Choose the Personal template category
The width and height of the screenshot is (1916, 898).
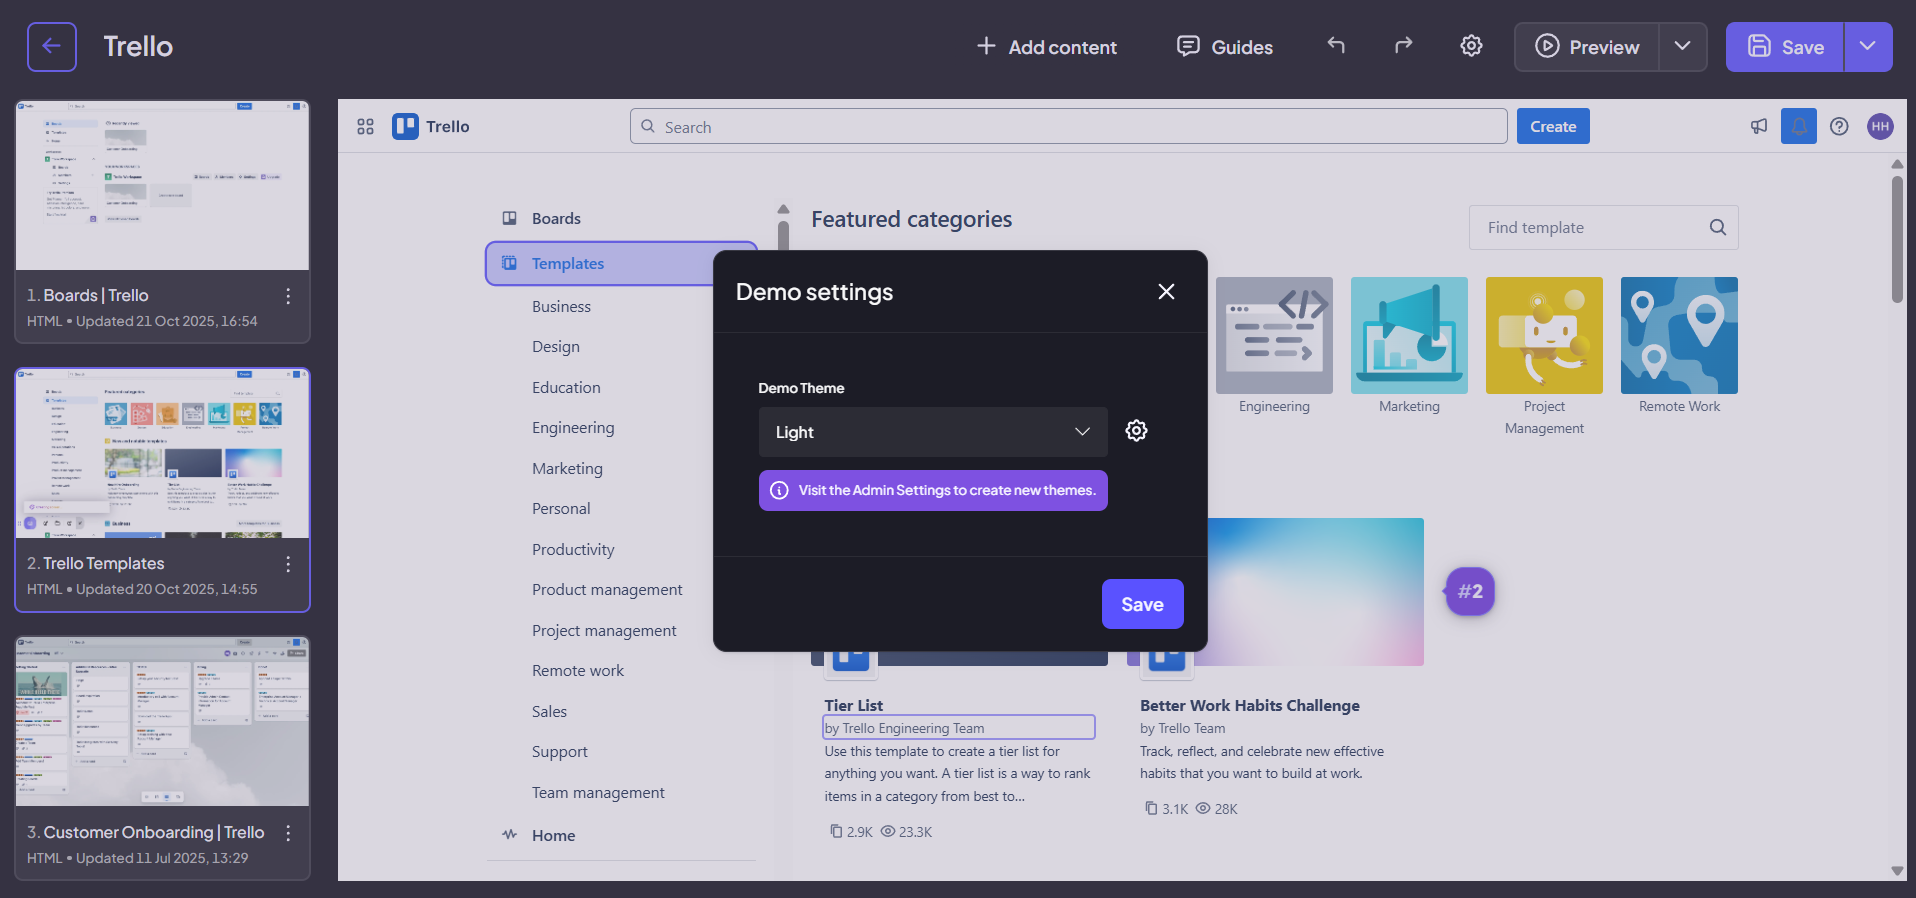[561, 509]
